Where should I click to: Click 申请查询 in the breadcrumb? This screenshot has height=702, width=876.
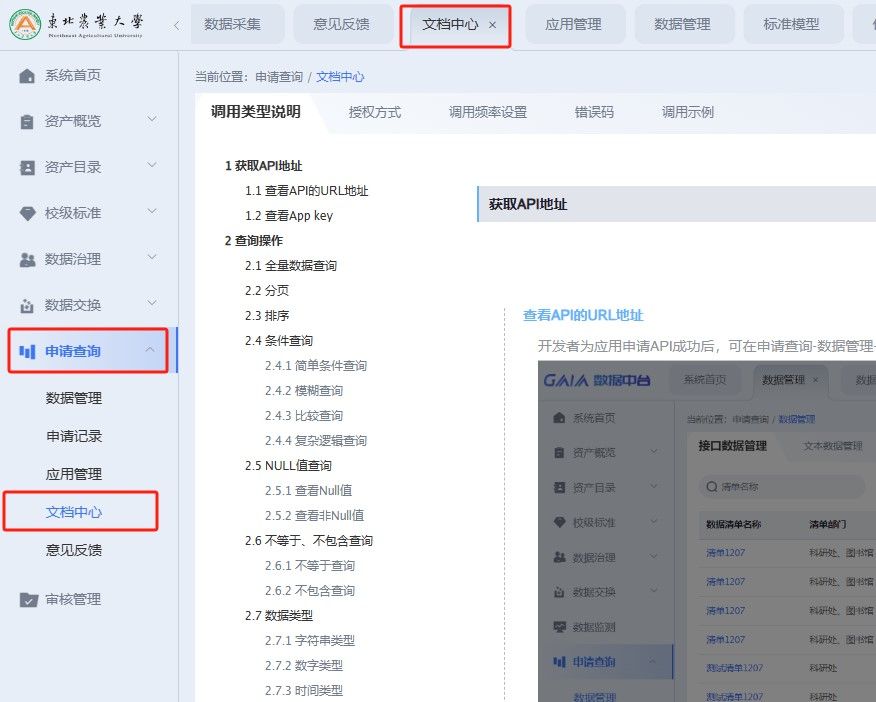(278, 77)
